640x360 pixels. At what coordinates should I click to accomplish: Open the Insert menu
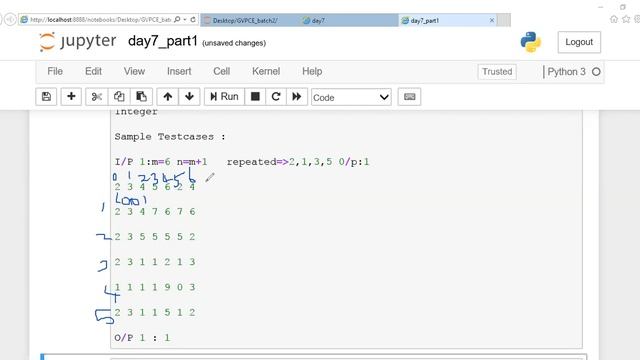click(x=179, y=71)
